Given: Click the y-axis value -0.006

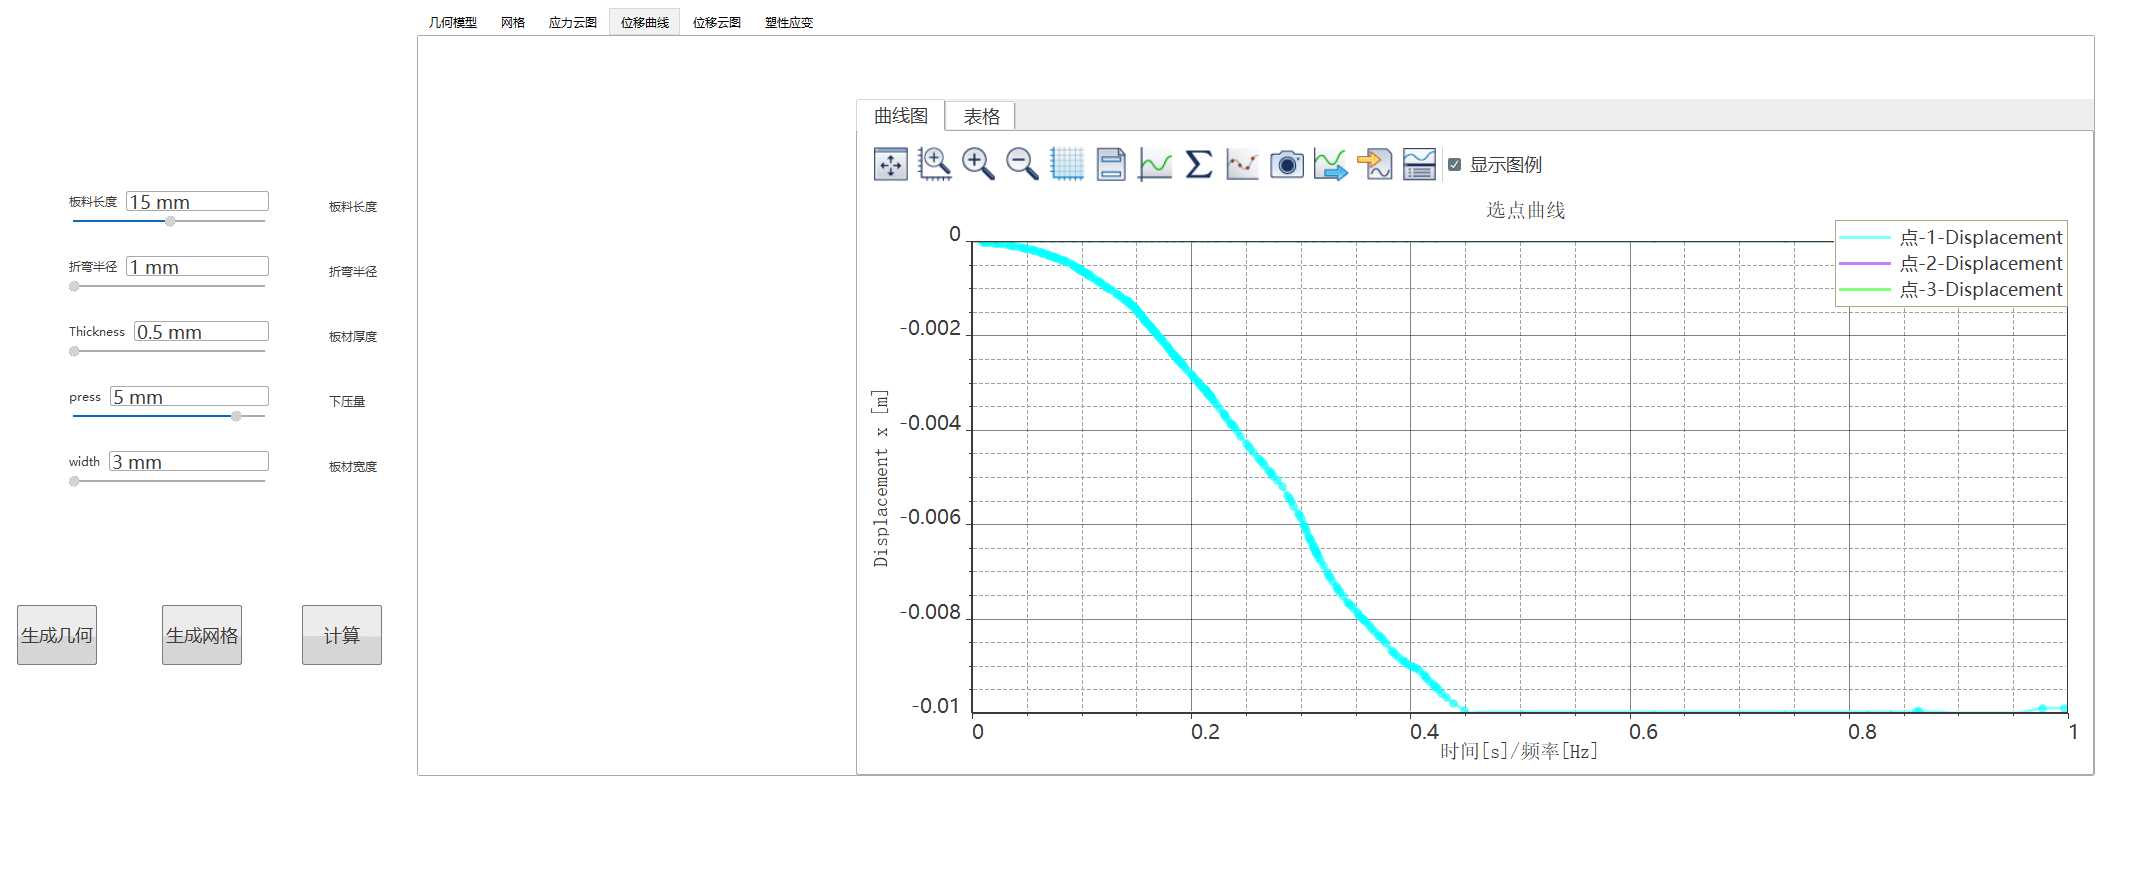Looking at the screenshot, I should click(930, 517).
